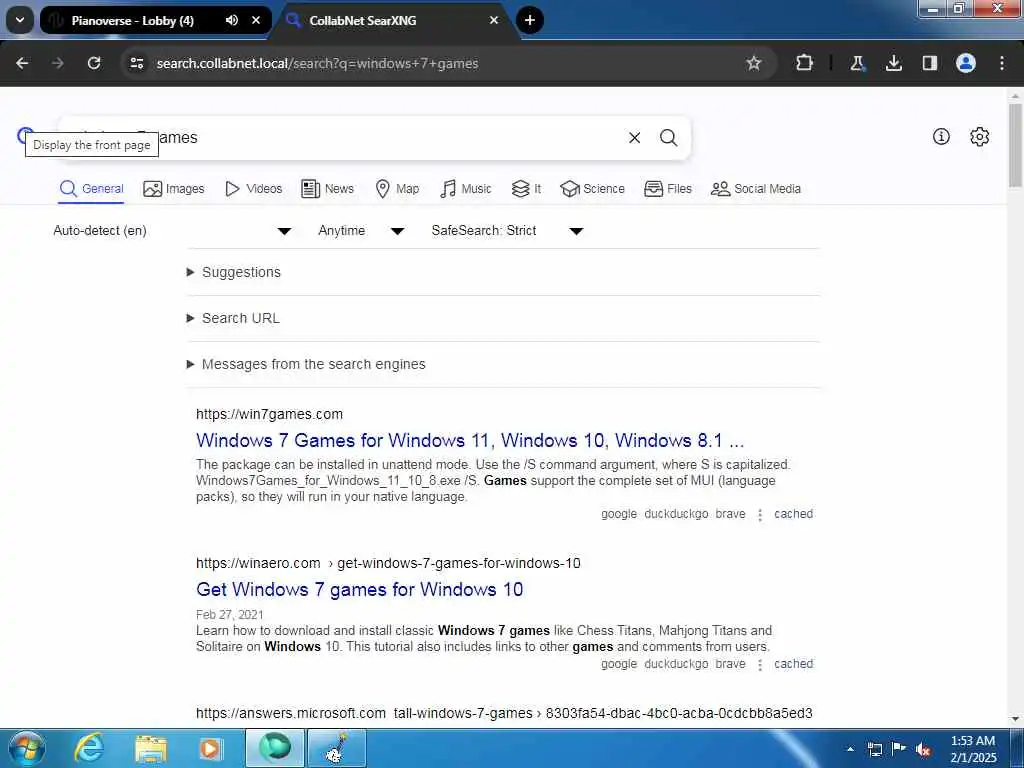The width and height of the screenshot is (1024, 768).
Task: Go back to the previous page
Action: [x=22, y=63]
